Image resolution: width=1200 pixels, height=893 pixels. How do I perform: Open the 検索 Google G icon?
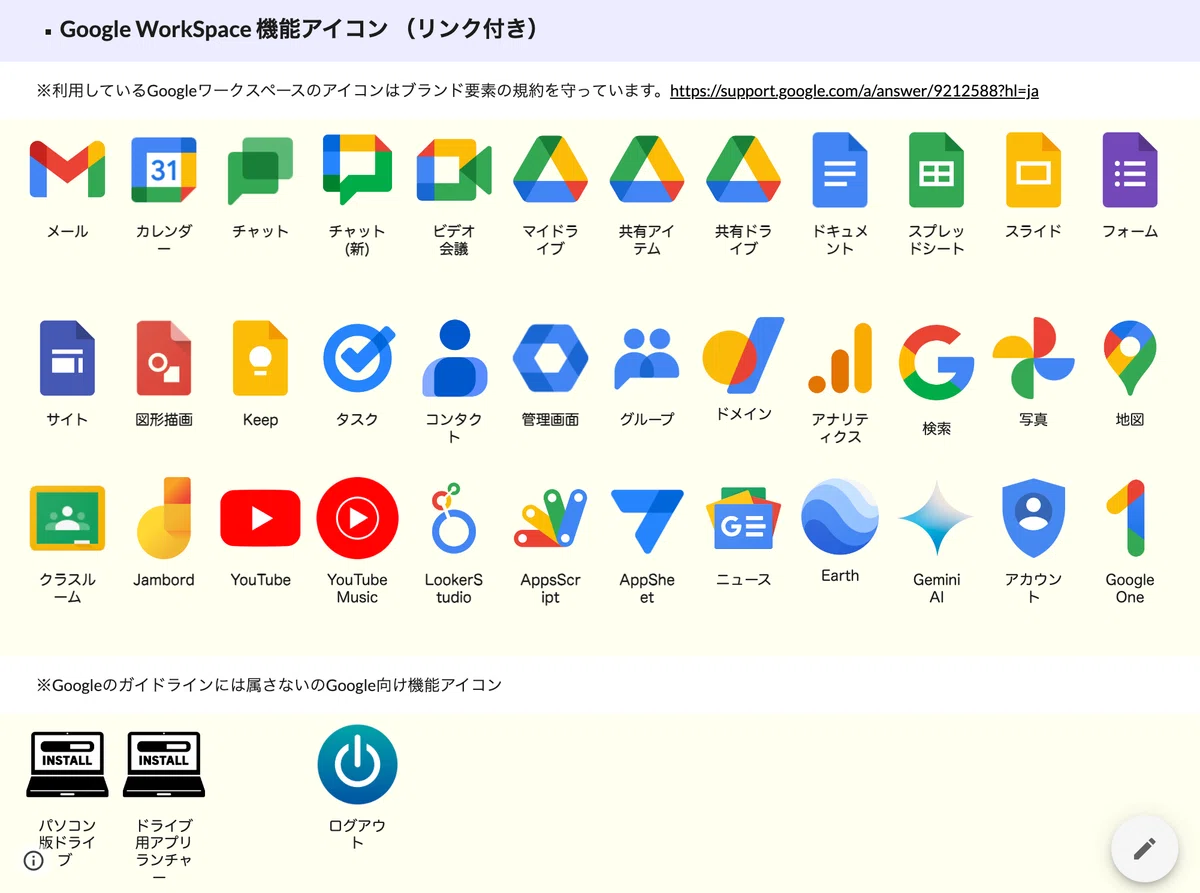click(x=936, y=362)
